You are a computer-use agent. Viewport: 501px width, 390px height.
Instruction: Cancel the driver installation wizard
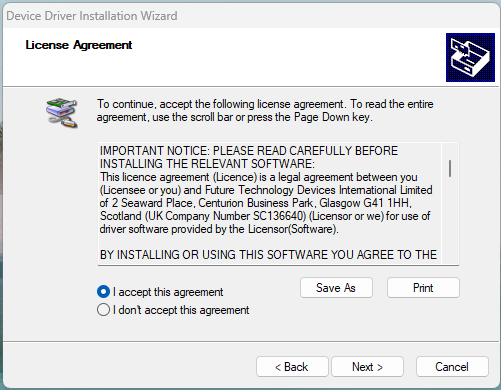pos(452,367)
